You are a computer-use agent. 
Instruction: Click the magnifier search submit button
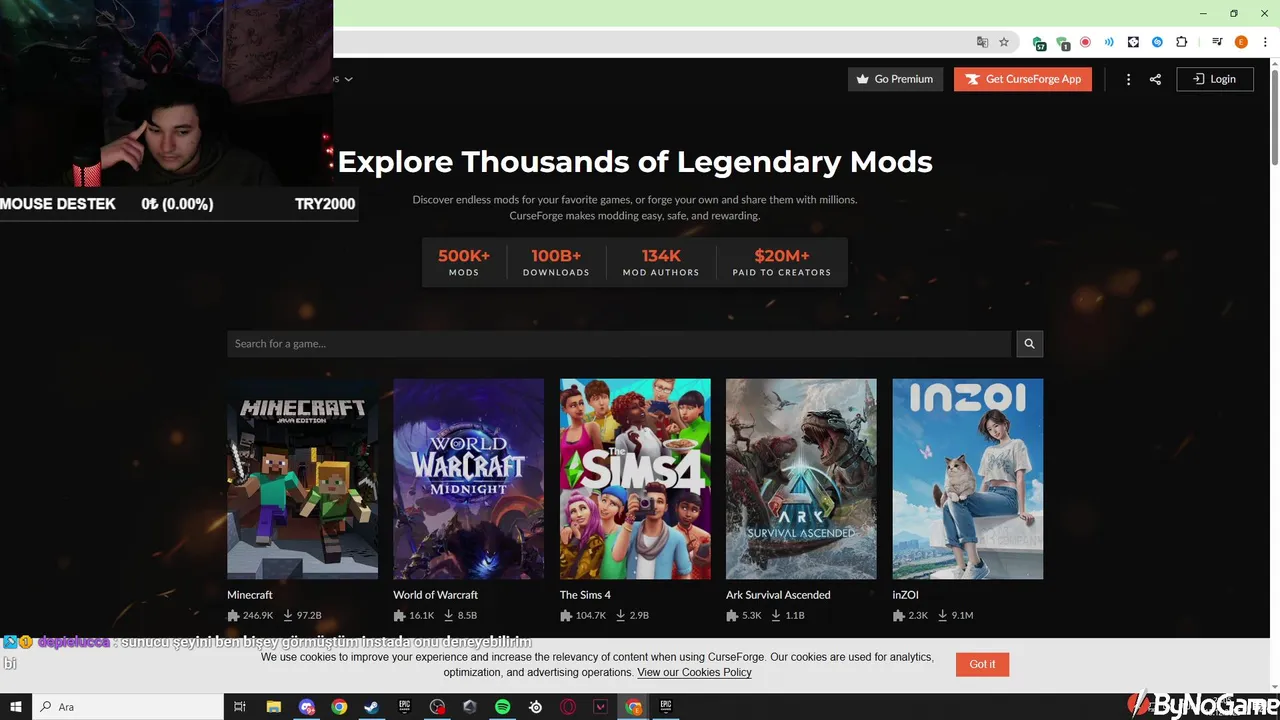1030,343
